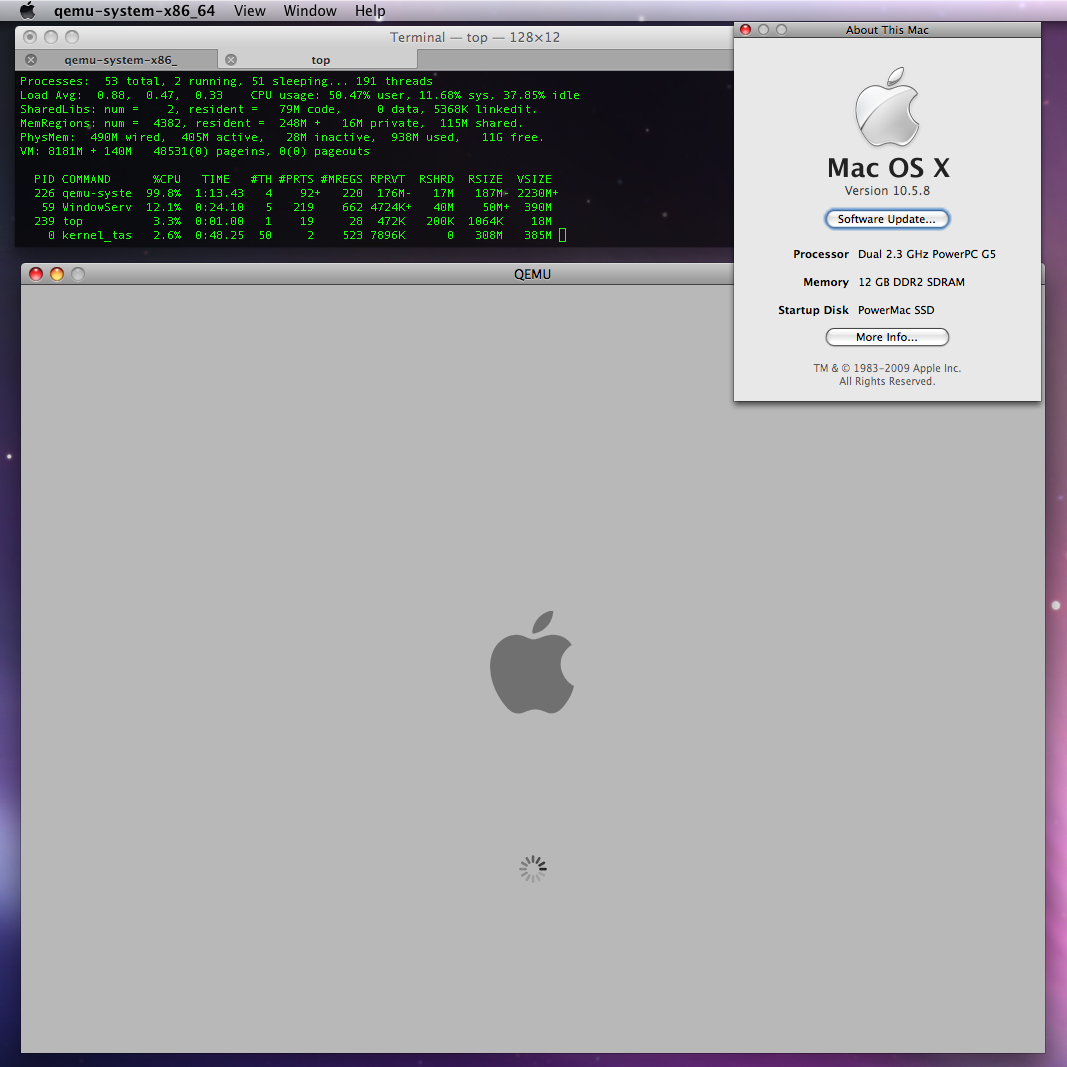
Task: Click Dual 2.3 GHz PowerPC G5 processor value
Action: point(926,254)
